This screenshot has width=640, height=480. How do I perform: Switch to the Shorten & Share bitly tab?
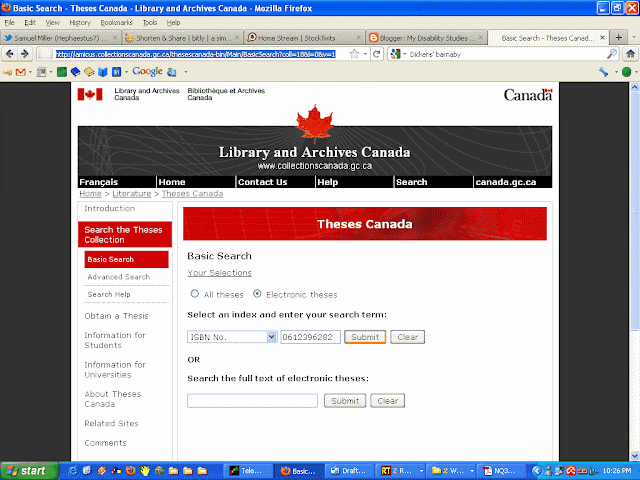pyautogui.click(x=182, y=38)
